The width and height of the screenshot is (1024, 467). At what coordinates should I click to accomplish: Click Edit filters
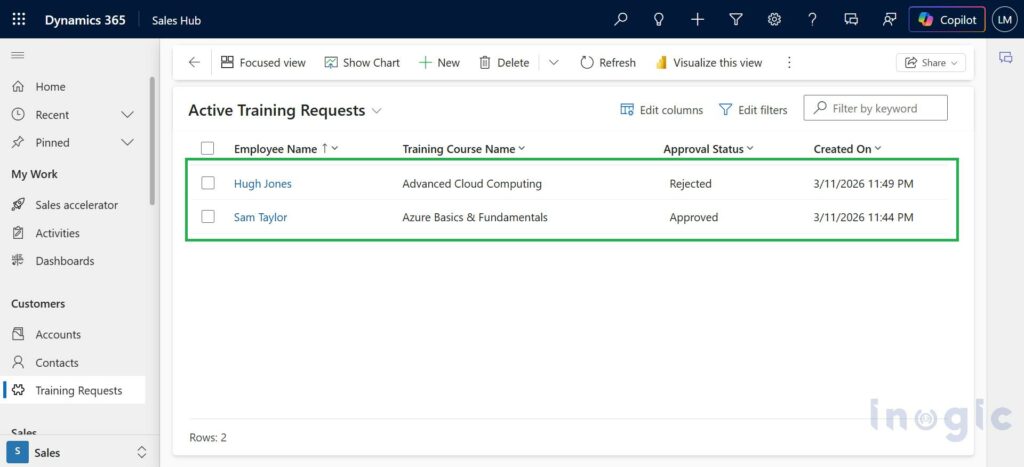(x=753, y=110)
